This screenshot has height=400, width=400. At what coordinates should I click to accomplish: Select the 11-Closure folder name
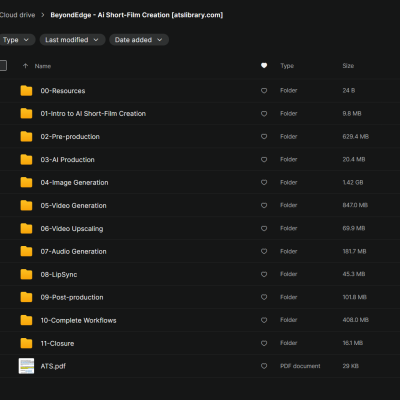[x=57, y=343]
